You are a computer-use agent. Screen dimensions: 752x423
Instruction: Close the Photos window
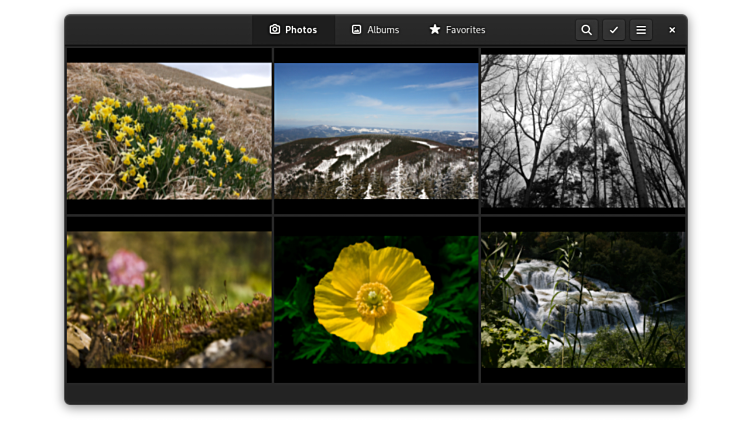click(x=672, y=30)
